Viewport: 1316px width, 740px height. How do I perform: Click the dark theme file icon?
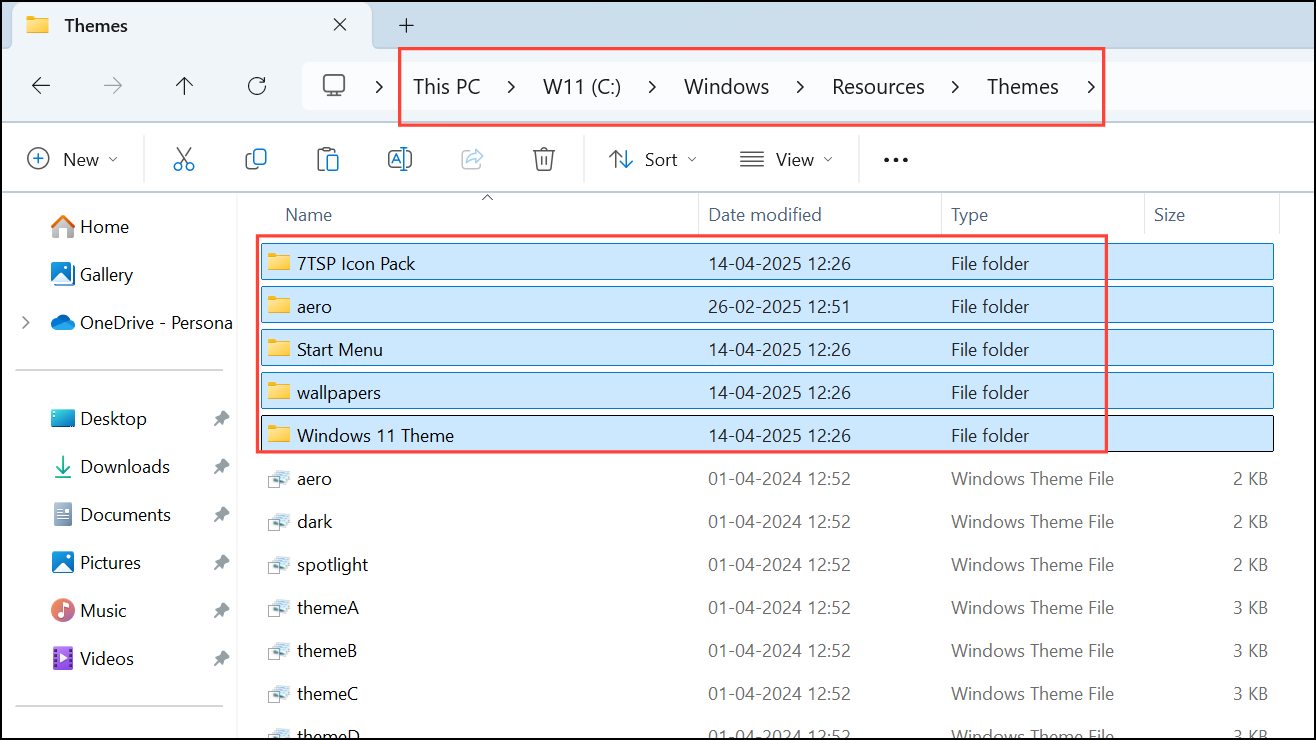click(278, 522)
